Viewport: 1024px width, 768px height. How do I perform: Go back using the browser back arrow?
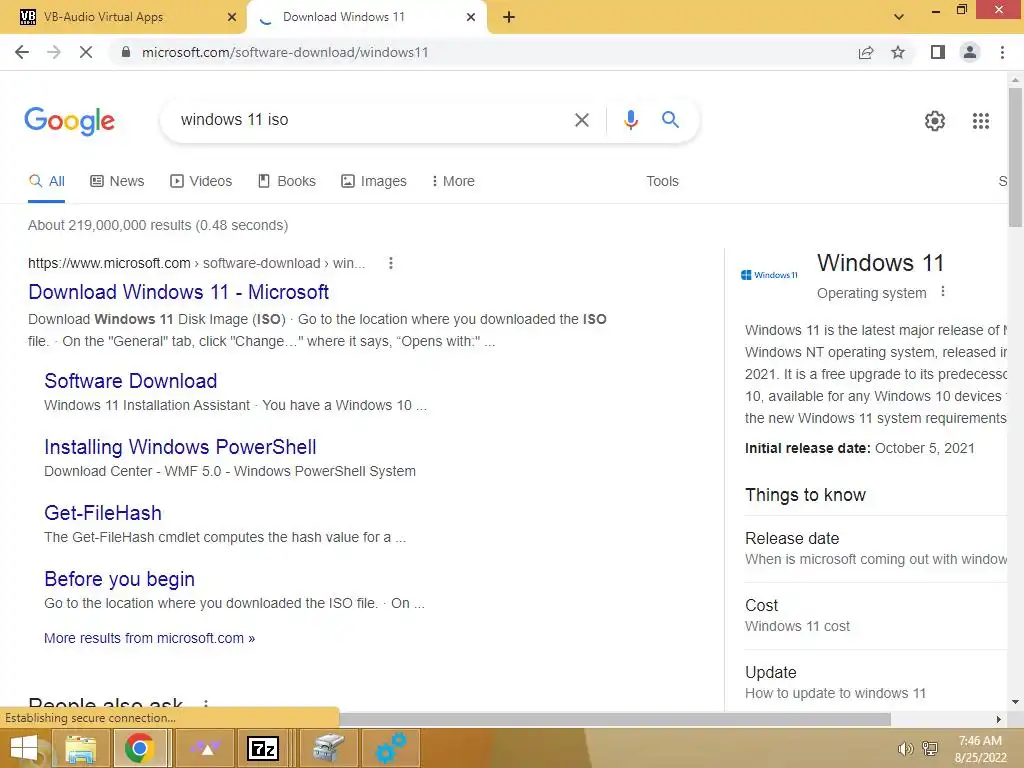[22, 52]
